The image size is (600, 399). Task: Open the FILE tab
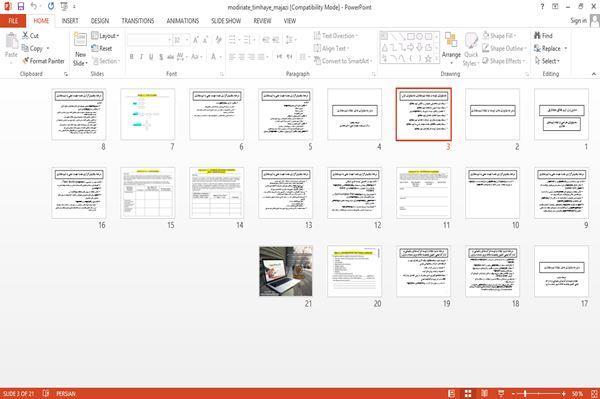coord(13,21)
